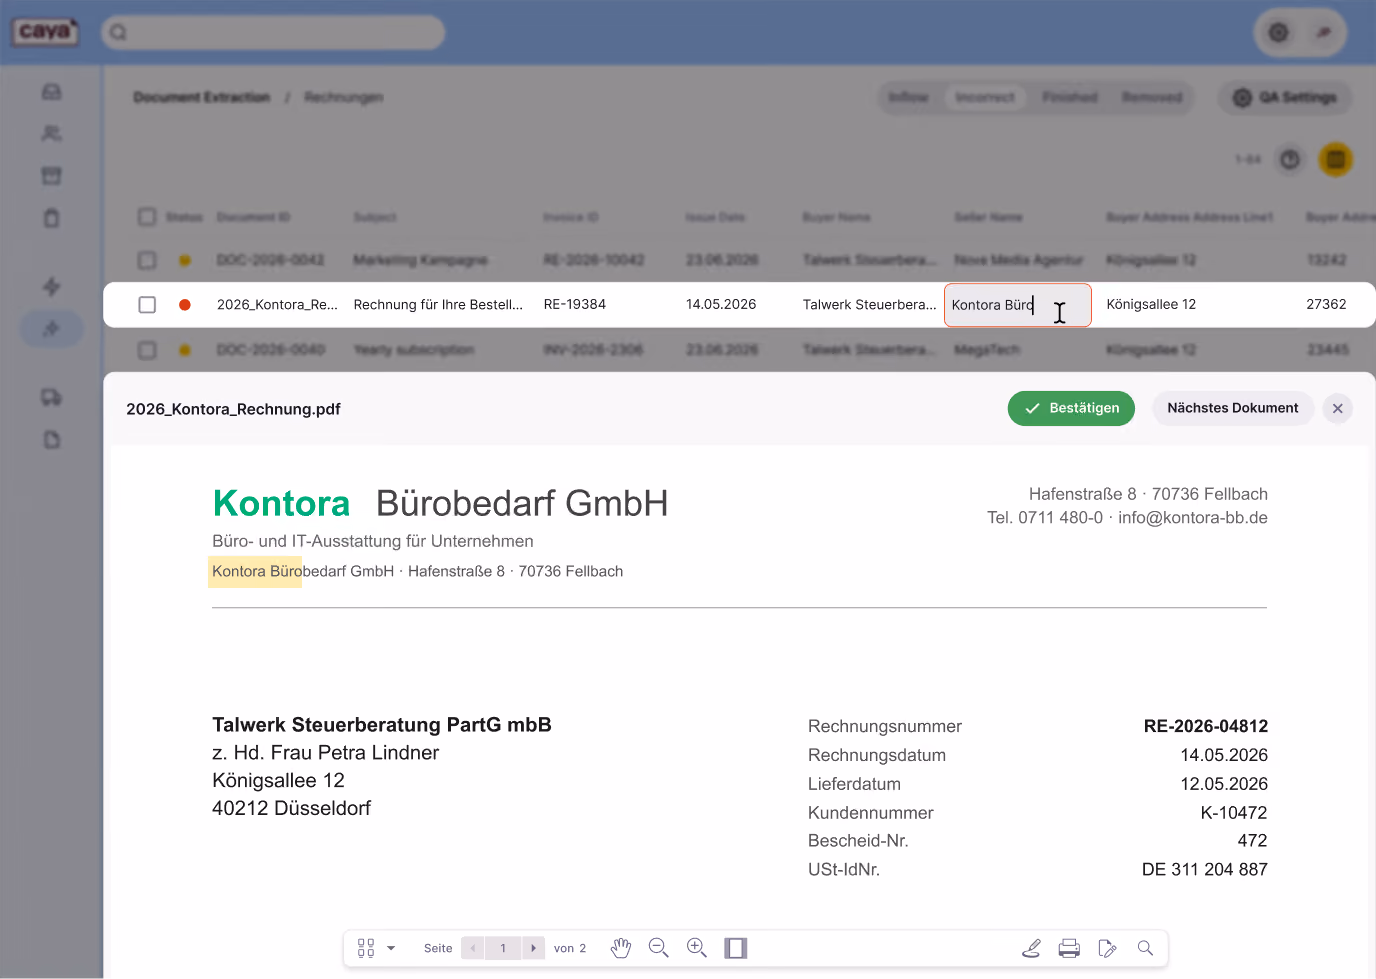Sort by the Issue Date column header
The height and width of the screenshot is (979, 1376).
click(x=715, y=217)
